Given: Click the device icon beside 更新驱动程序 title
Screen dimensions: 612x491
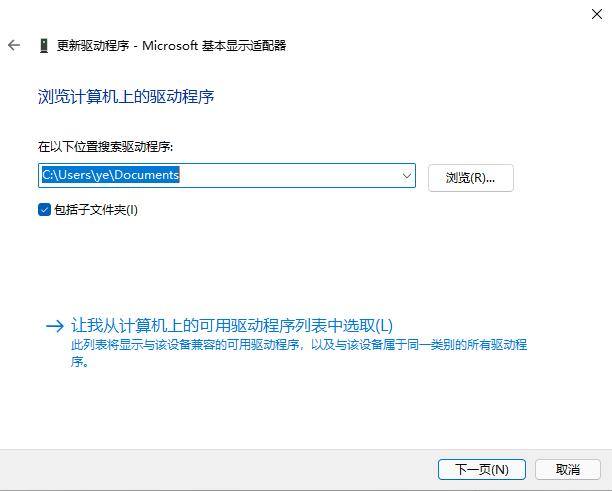Looking at the screenshot, I should tap(44, 45).
